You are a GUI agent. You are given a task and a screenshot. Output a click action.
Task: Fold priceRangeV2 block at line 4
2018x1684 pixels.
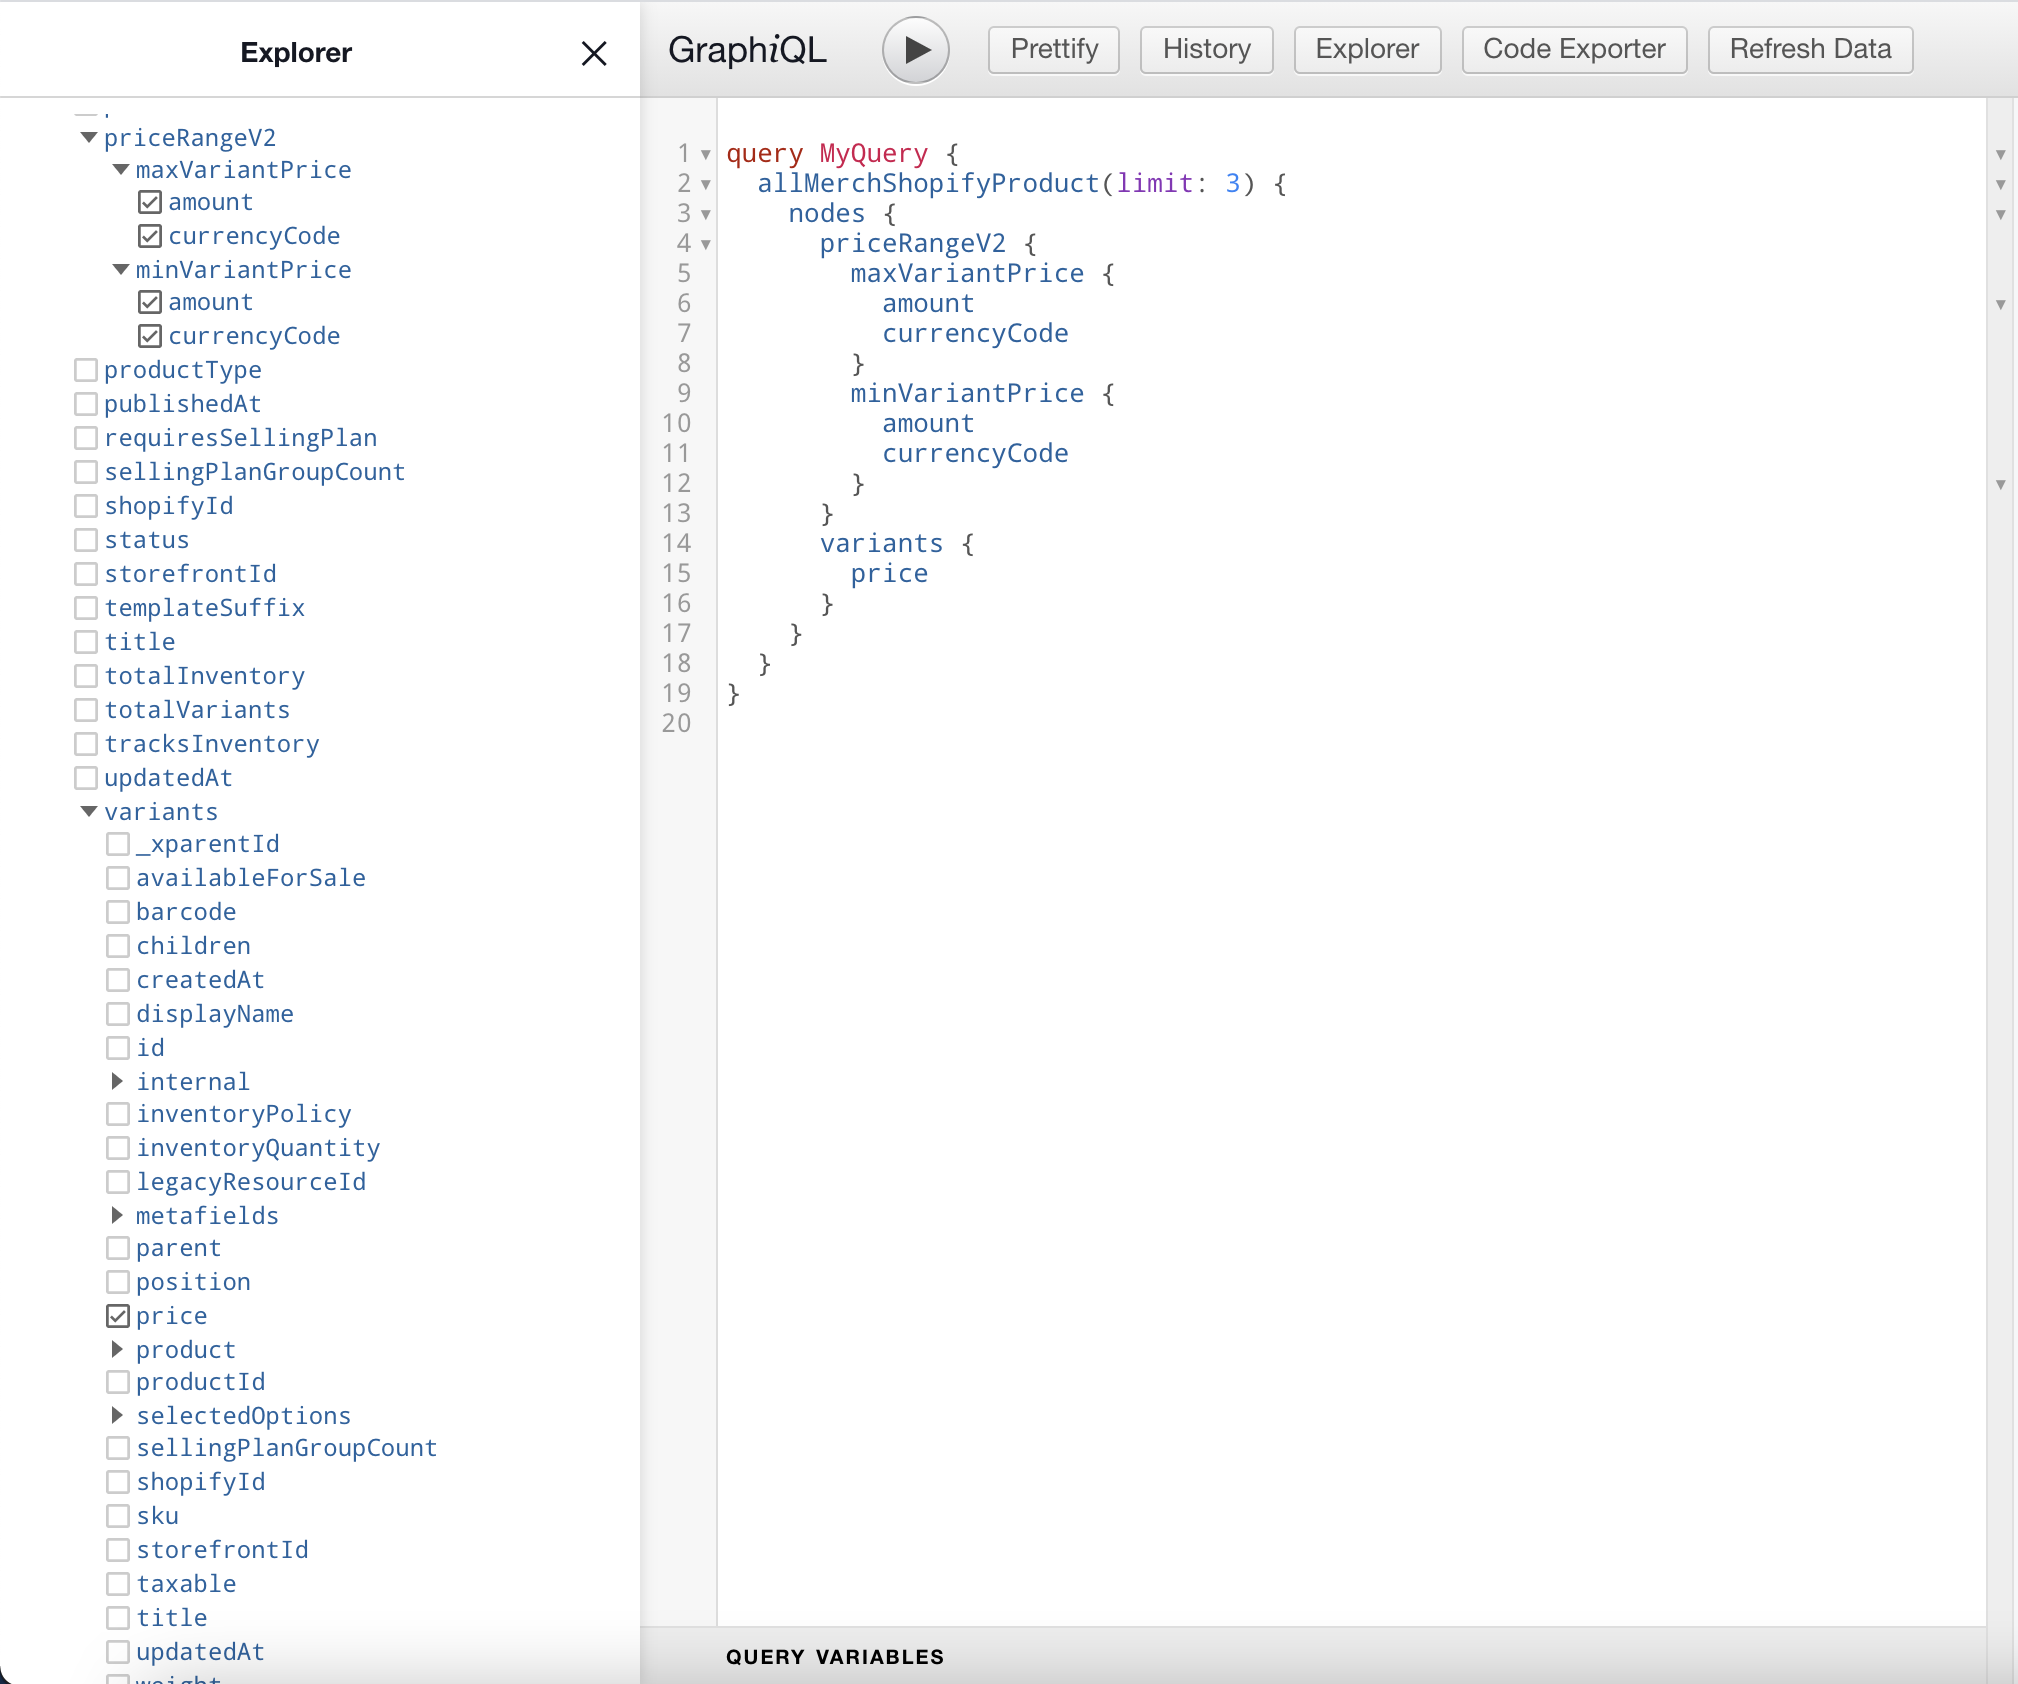click(x=706, y=244)
